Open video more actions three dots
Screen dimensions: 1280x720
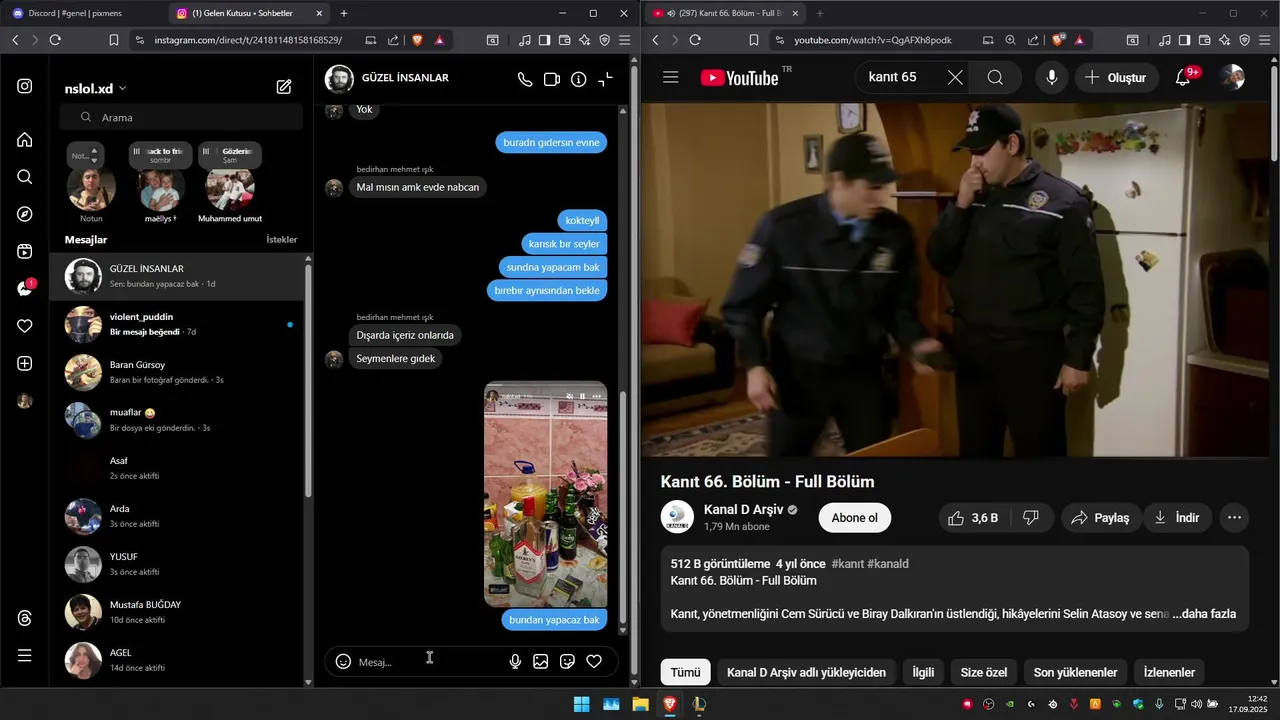tap(1234, 518)
